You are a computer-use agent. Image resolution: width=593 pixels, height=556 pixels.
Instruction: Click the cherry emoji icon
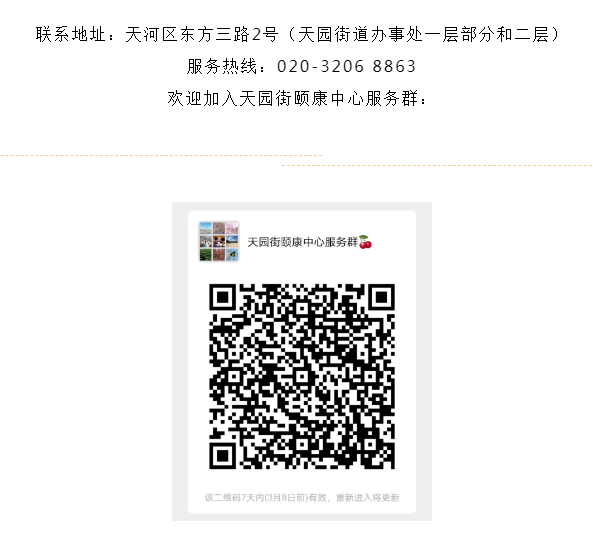click(365, 242)
